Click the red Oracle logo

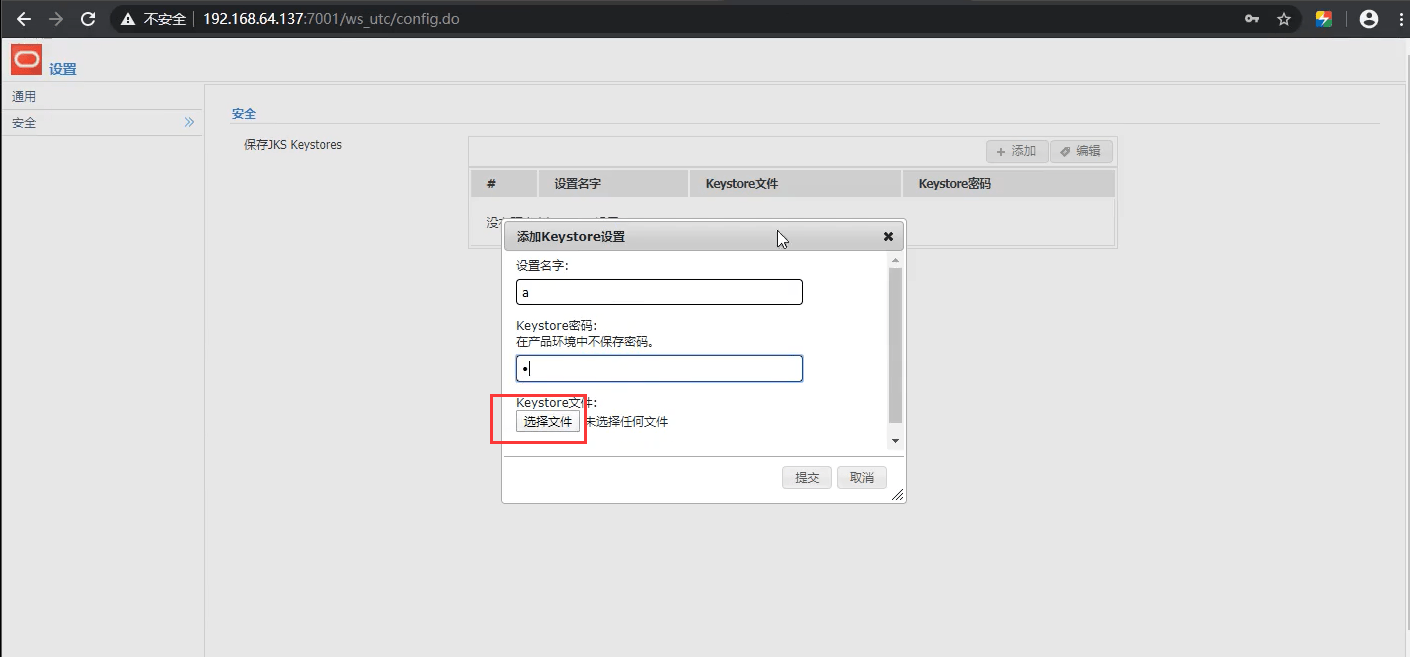point(27,60)
